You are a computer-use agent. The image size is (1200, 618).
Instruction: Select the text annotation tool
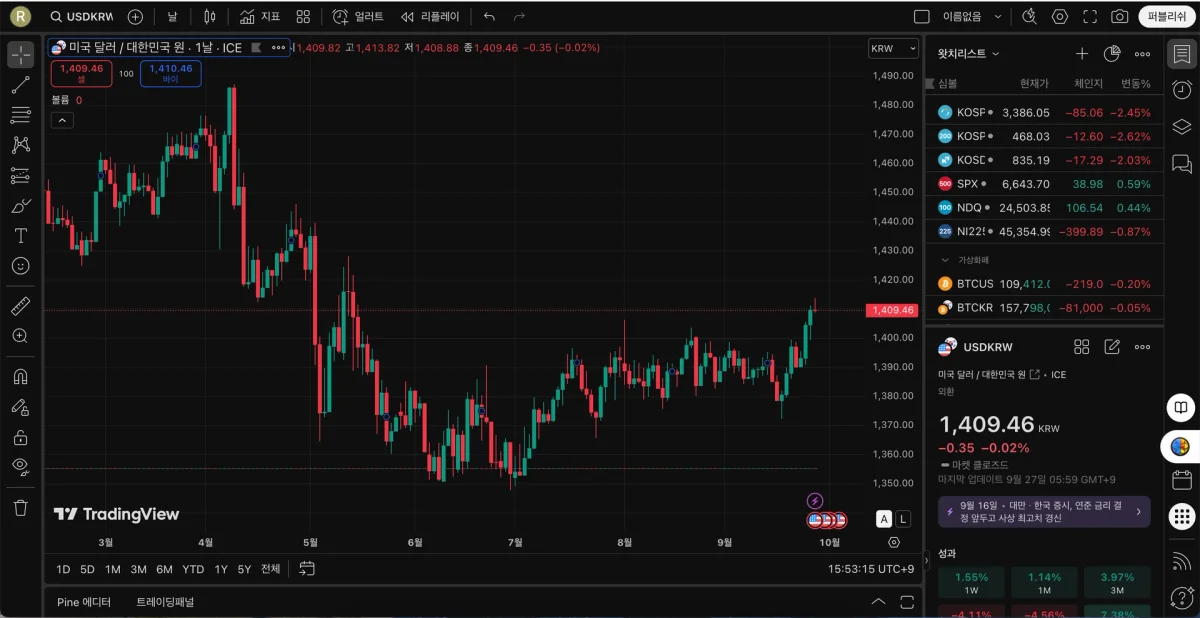coord(20,236)
